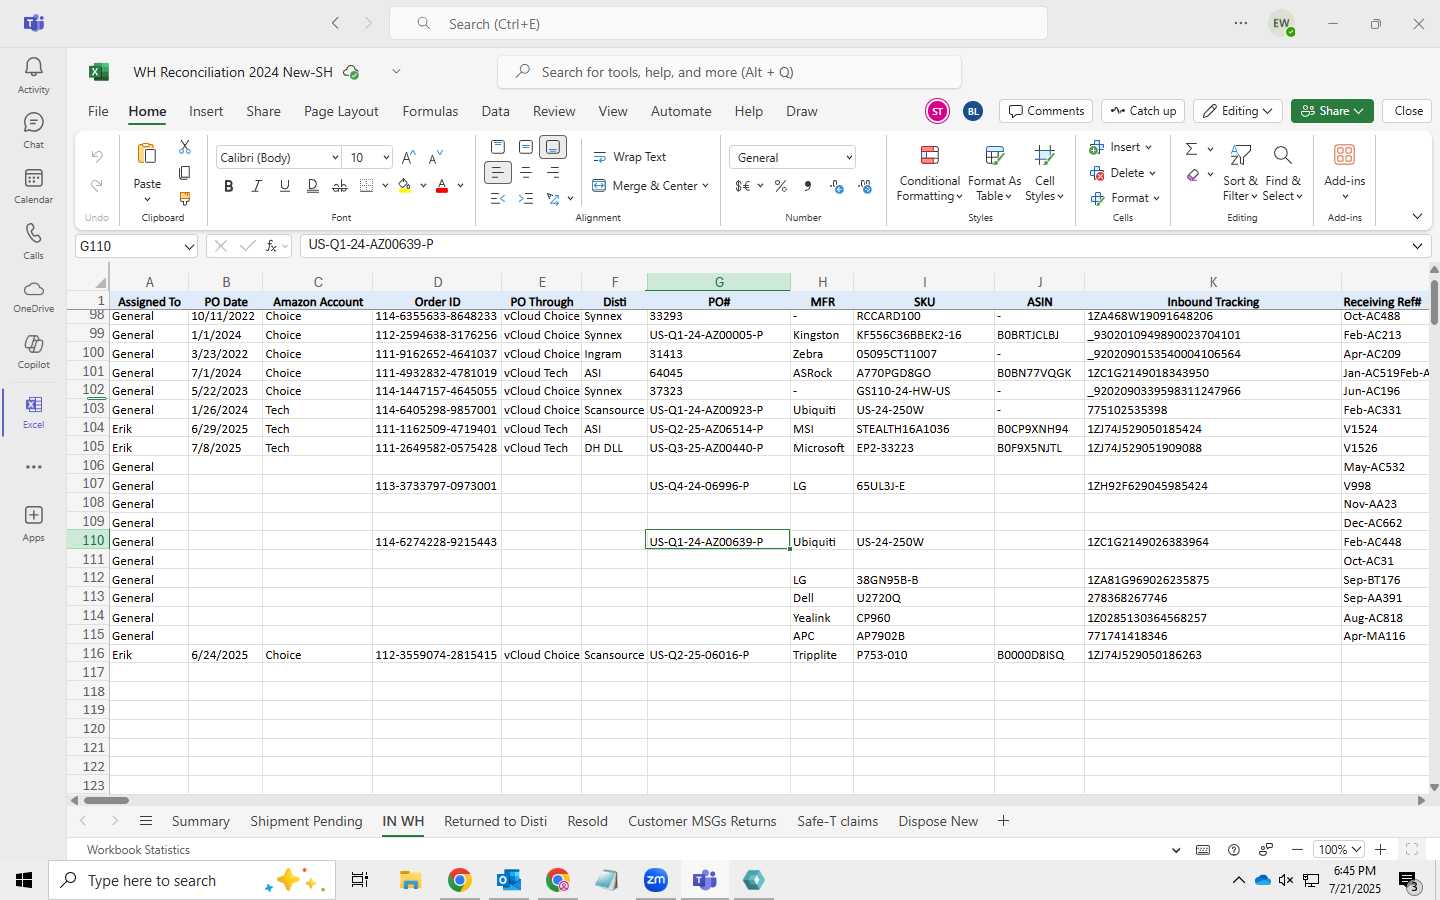Open the Data ribbon tab
Image resolution: width=1440 pixels, height=900 pixels.
(495, 112)
